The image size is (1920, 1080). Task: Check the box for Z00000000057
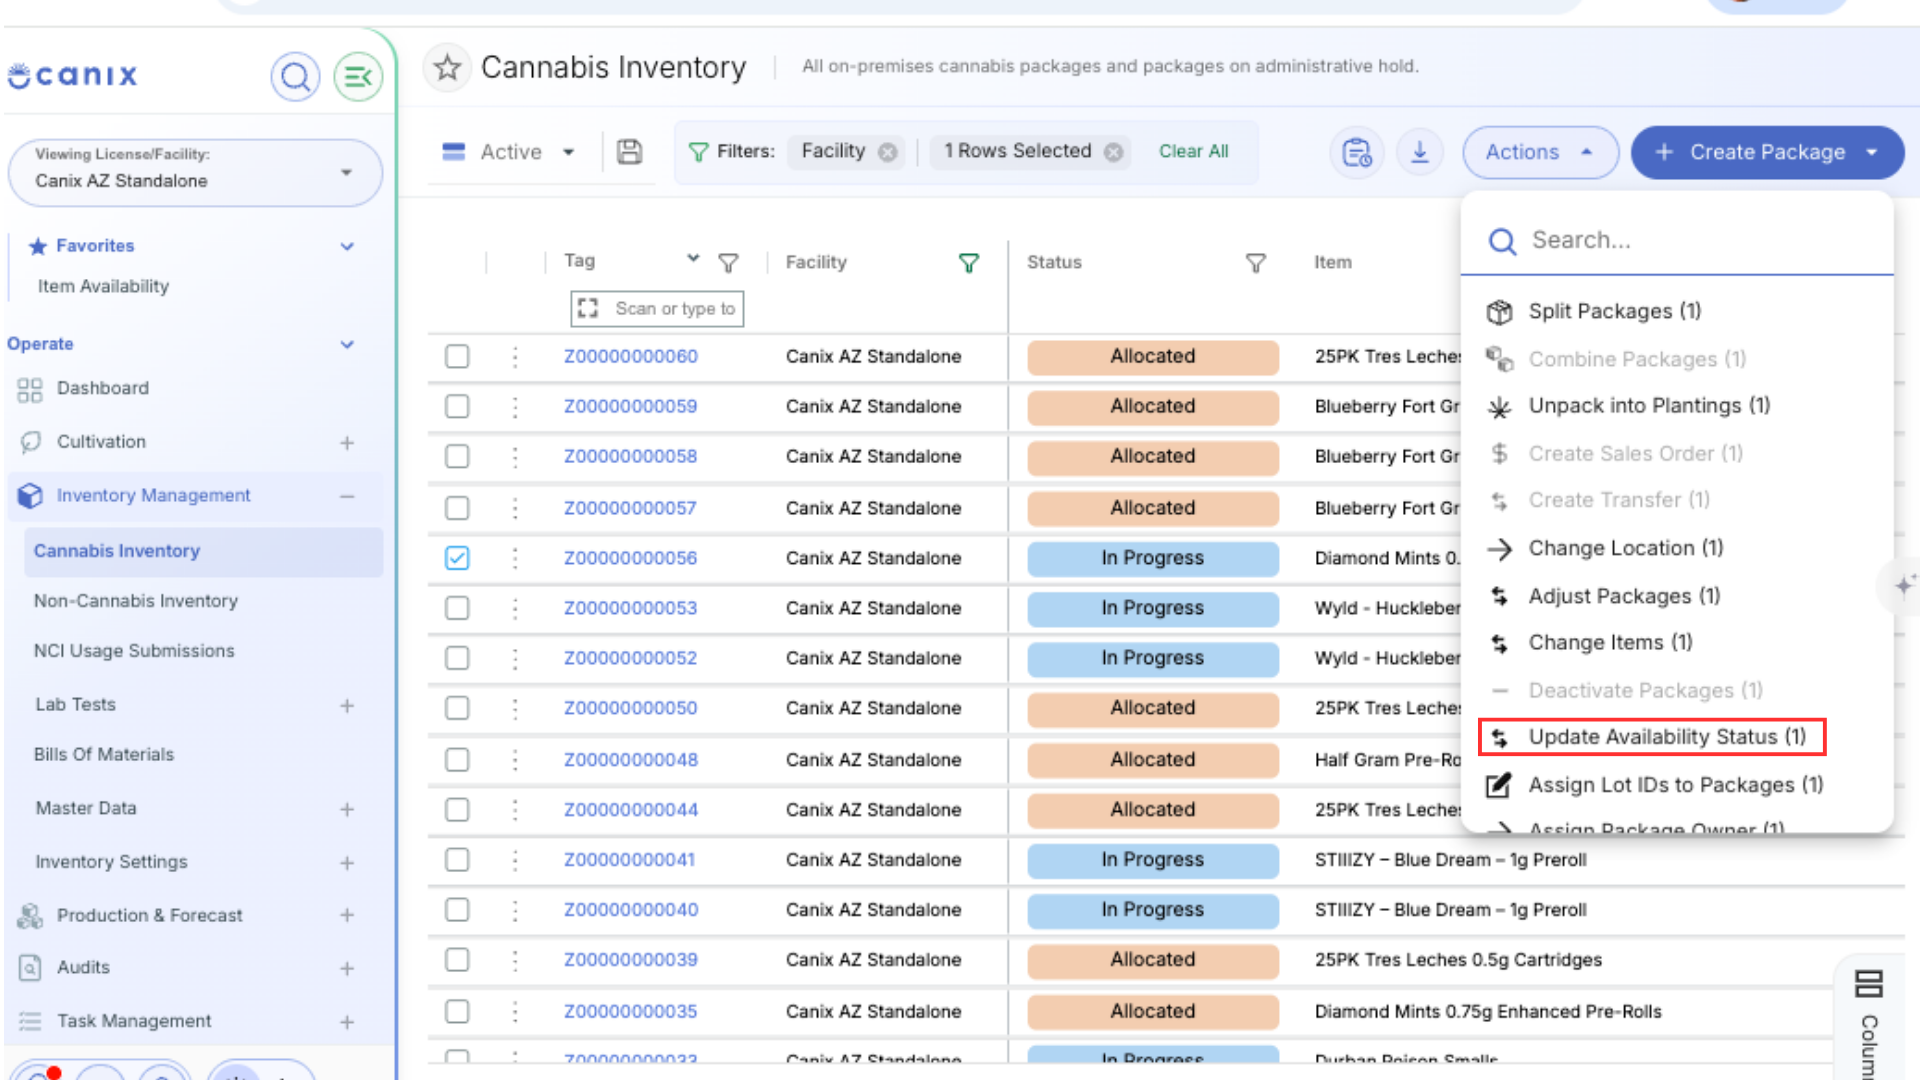pyautogui.click(x=457, y=508)
